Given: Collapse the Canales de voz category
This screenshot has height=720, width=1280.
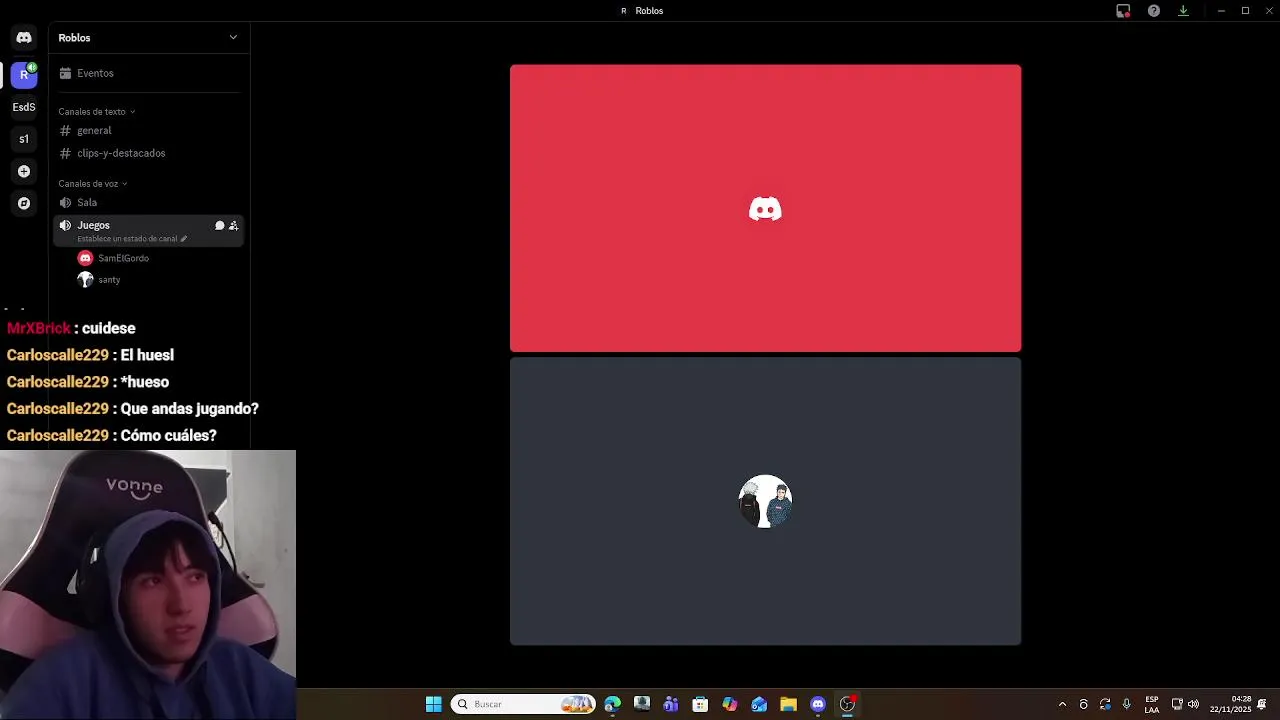Looking at the screenshot, I should (x=92, y=184).
